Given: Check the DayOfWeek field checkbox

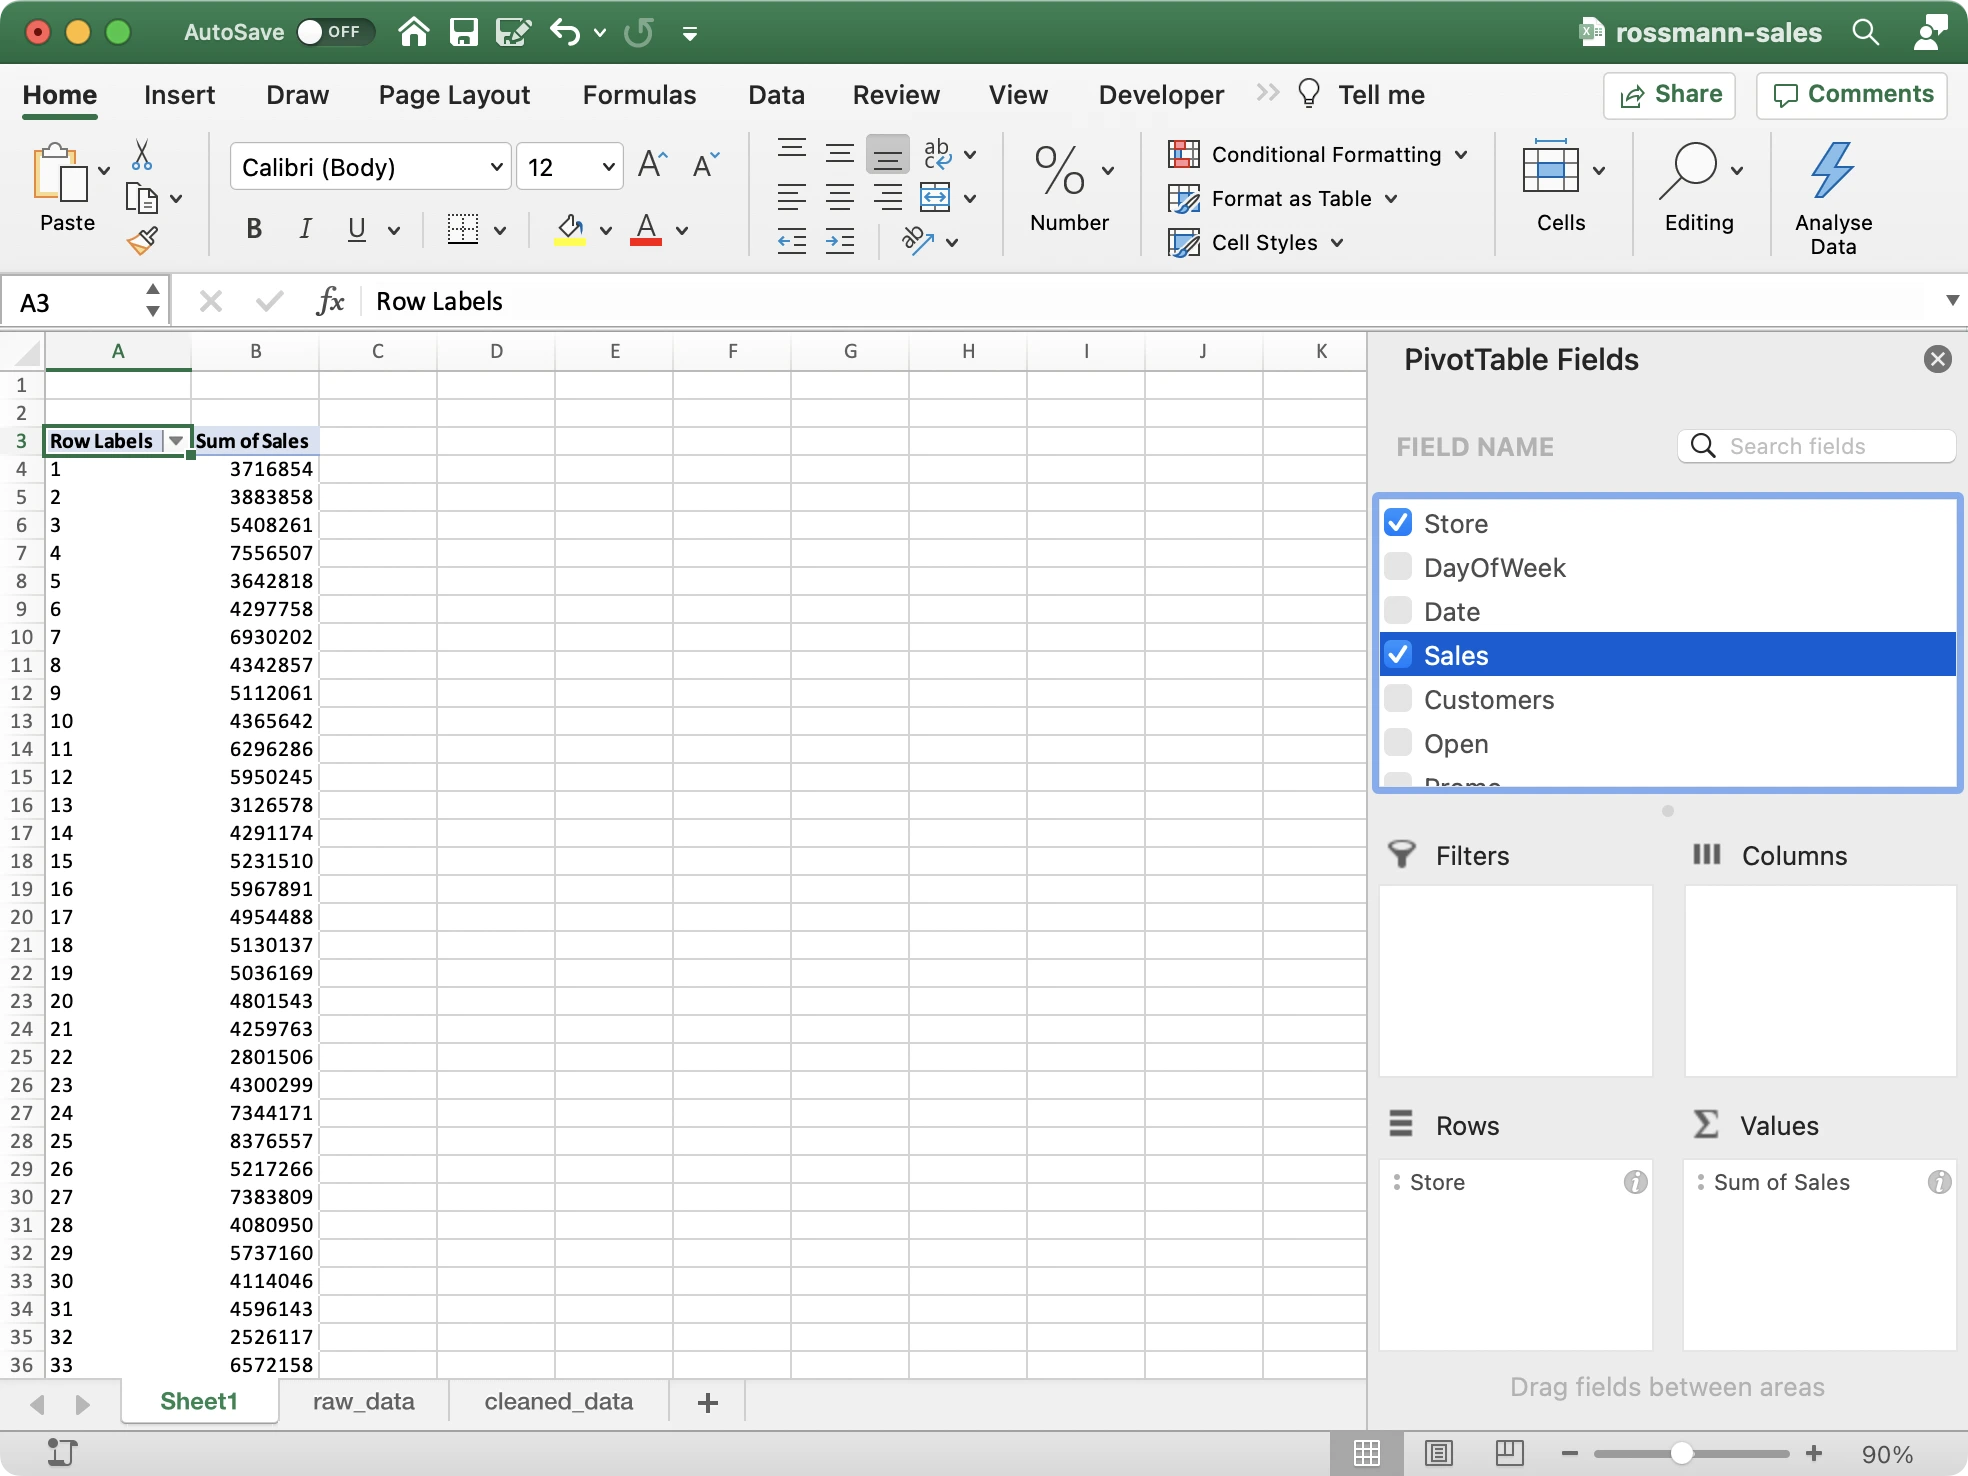Looking at the screenshot, I should (1399, 566).
